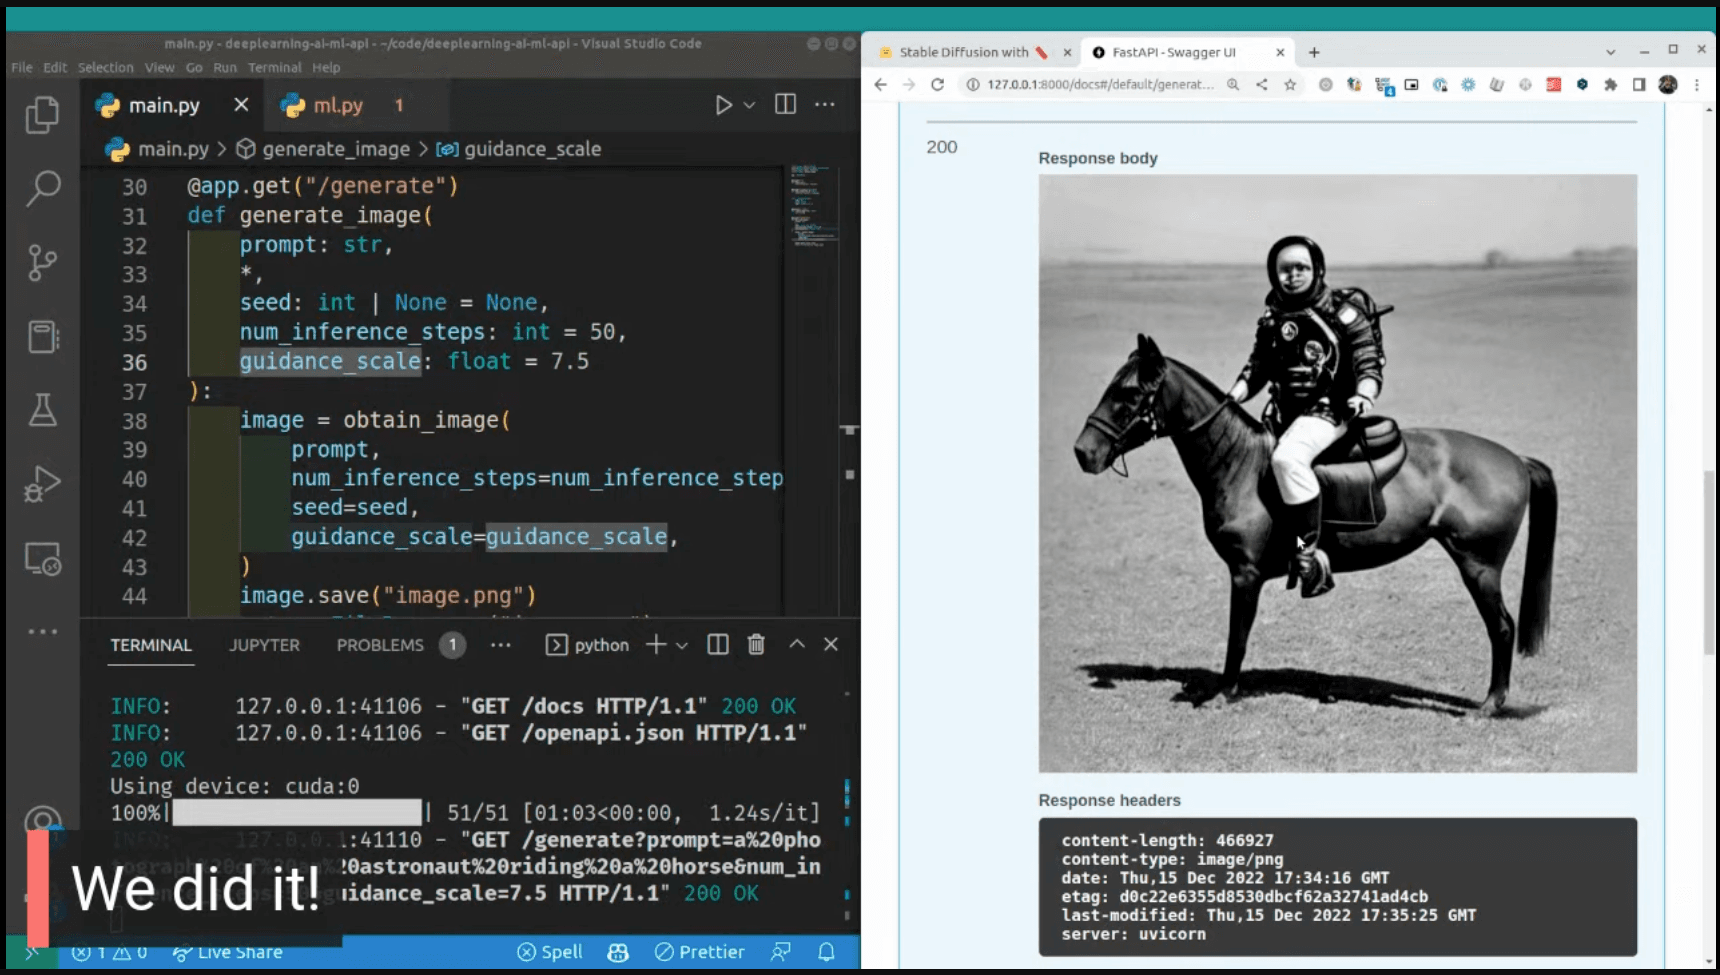Reload the Swagger UI page

point(937,85)
